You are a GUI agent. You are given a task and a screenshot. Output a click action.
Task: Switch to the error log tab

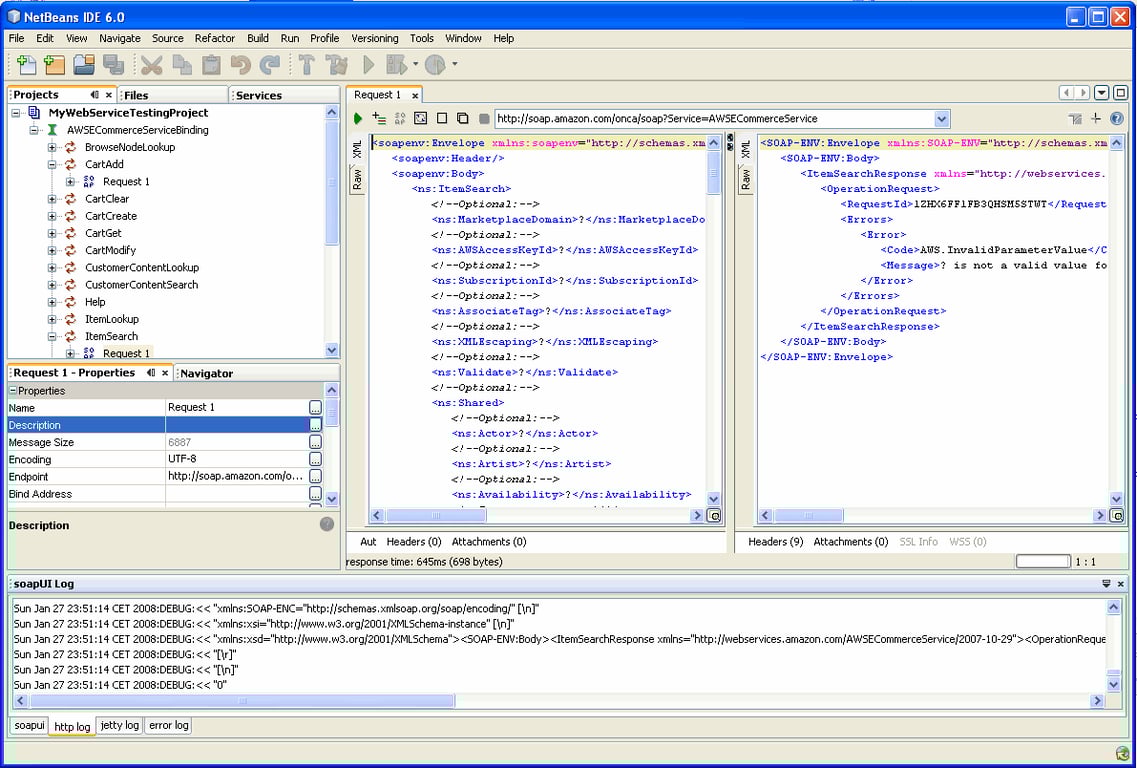tap(168, 725)
